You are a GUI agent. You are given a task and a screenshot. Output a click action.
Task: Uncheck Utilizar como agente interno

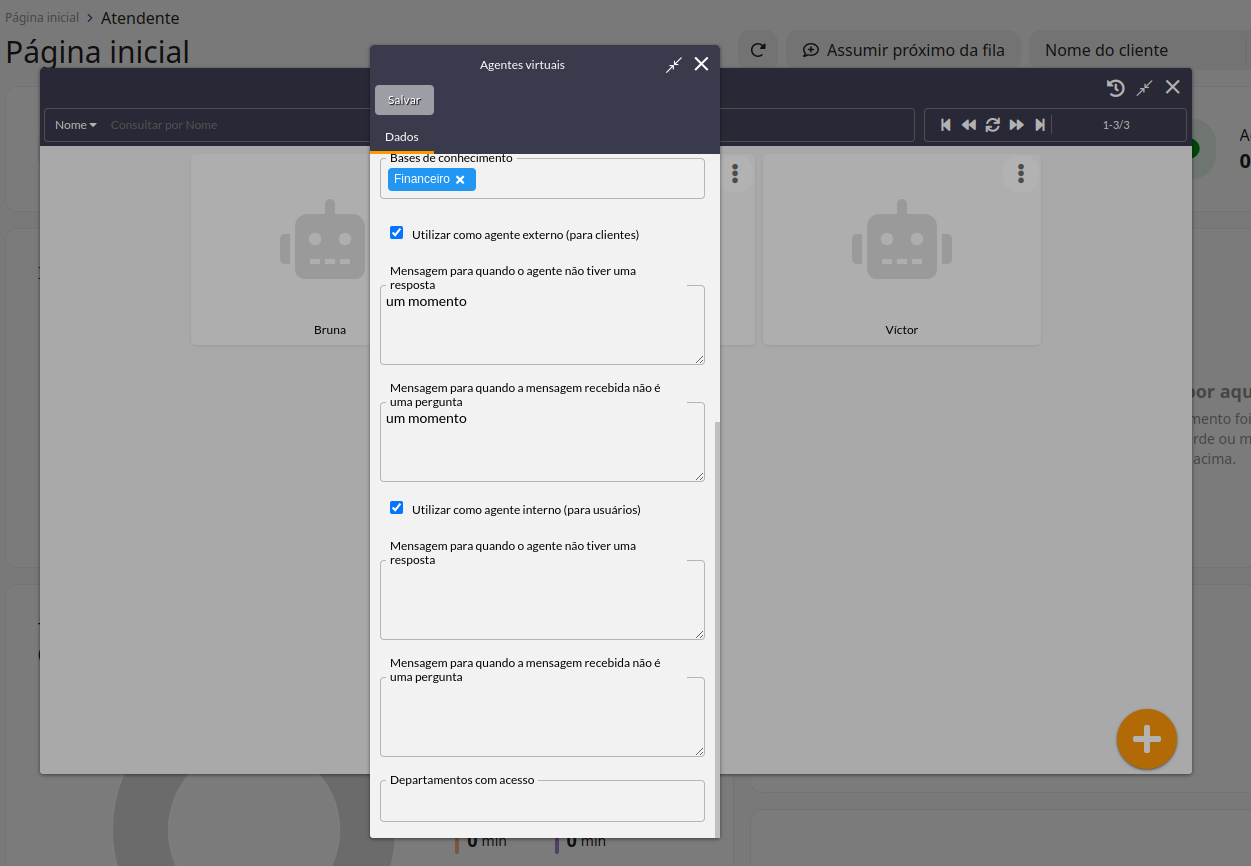(x=396, y=508)
